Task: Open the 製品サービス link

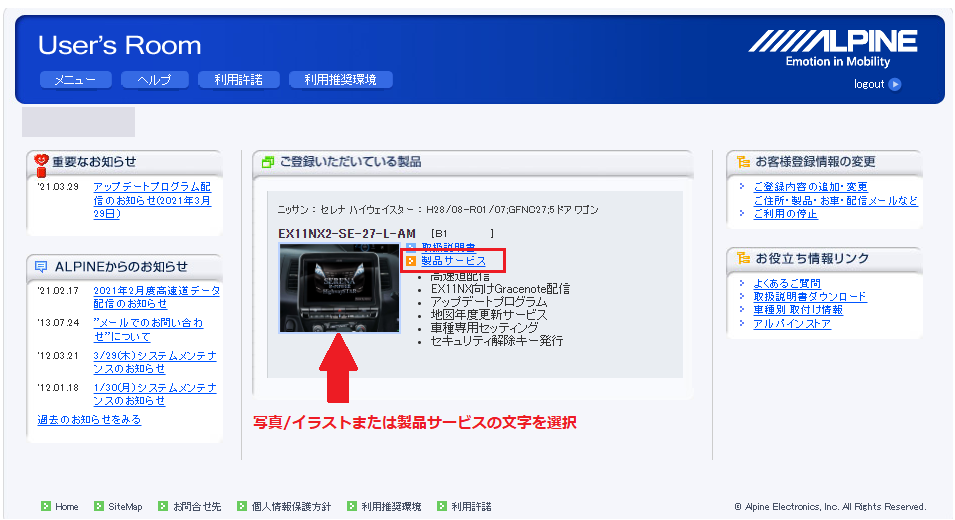Action: [x=453, y=261]
